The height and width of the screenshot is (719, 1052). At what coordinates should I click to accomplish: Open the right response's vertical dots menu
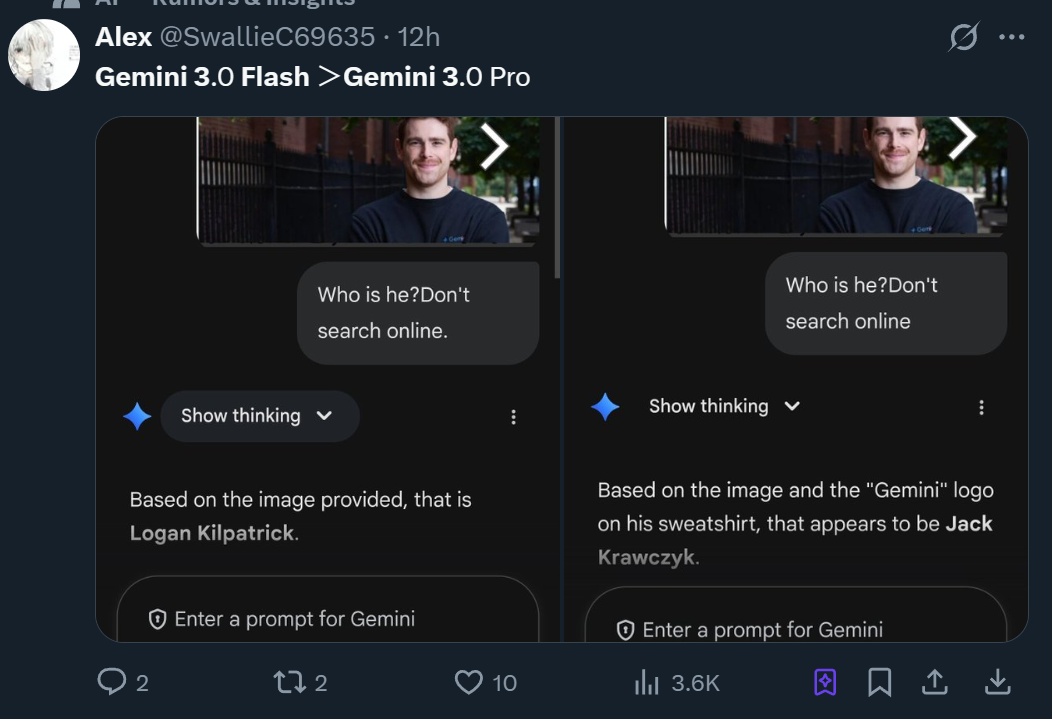(981, 407)
